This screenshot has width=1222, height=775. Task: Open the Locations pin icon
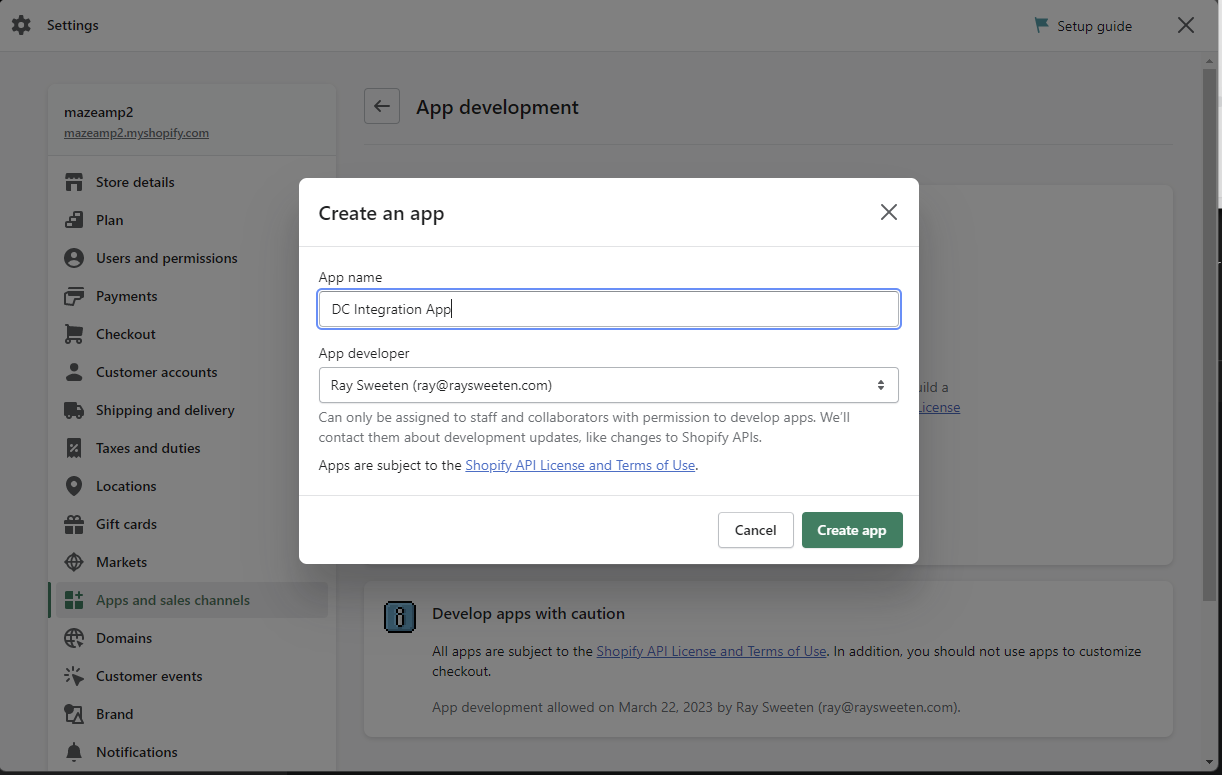[x=73, y=486]
